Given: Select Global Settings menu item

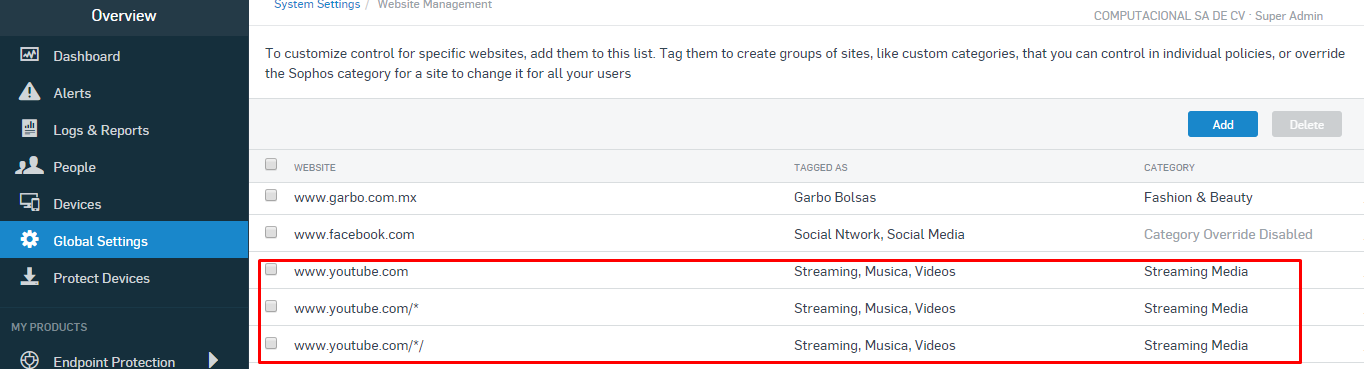Looking at the screenshot, I should 124,241.
